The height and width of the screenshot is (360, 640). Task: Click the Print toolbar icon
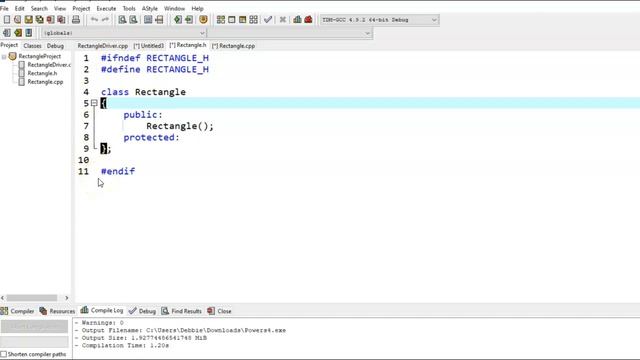point(76,20)
